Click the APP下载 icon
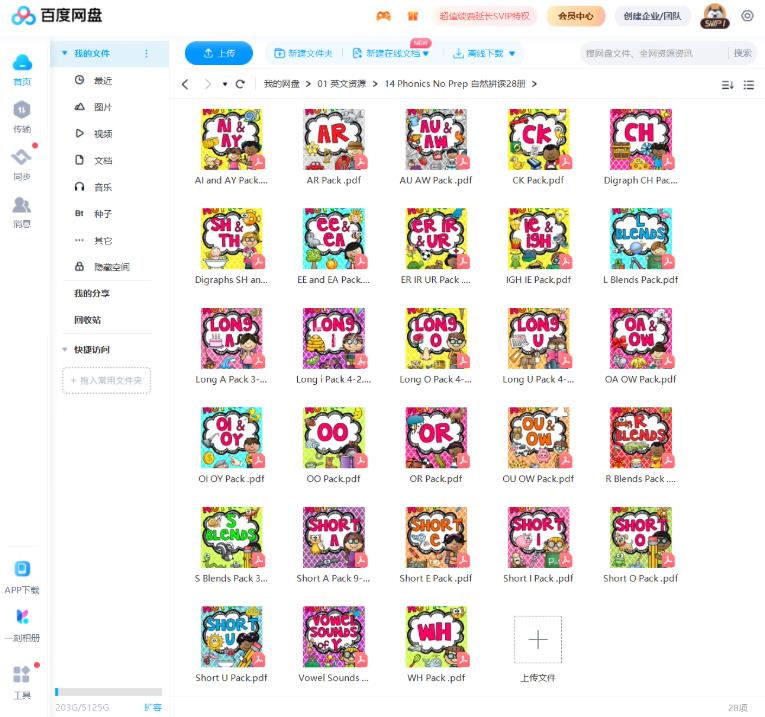Screen dimensions: 765x717 (22, 569)
